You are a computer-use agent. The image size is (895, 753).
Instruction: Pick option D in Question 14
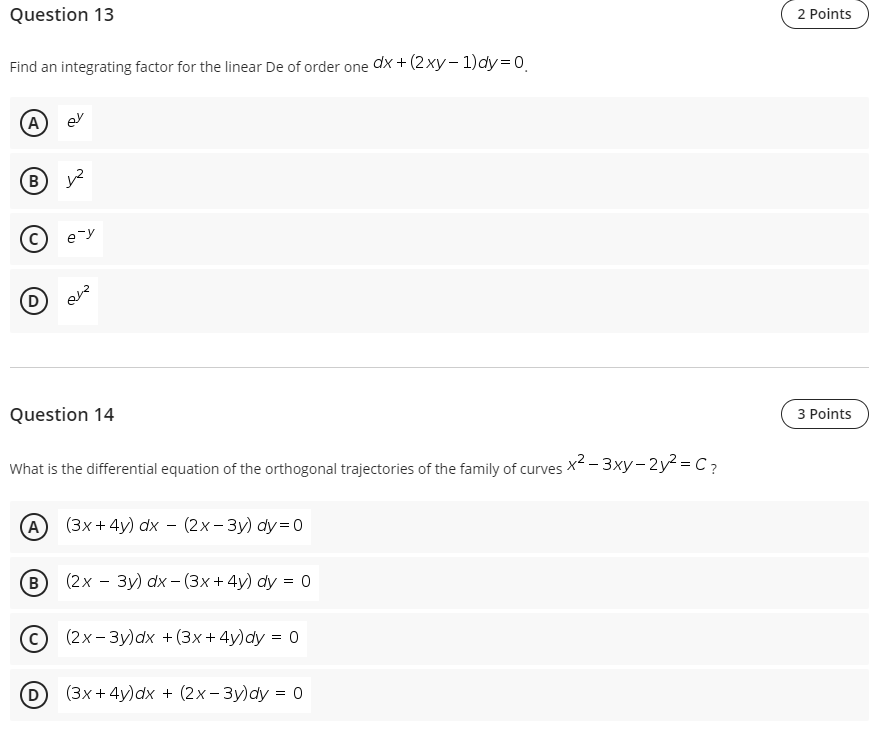[35, 693]
